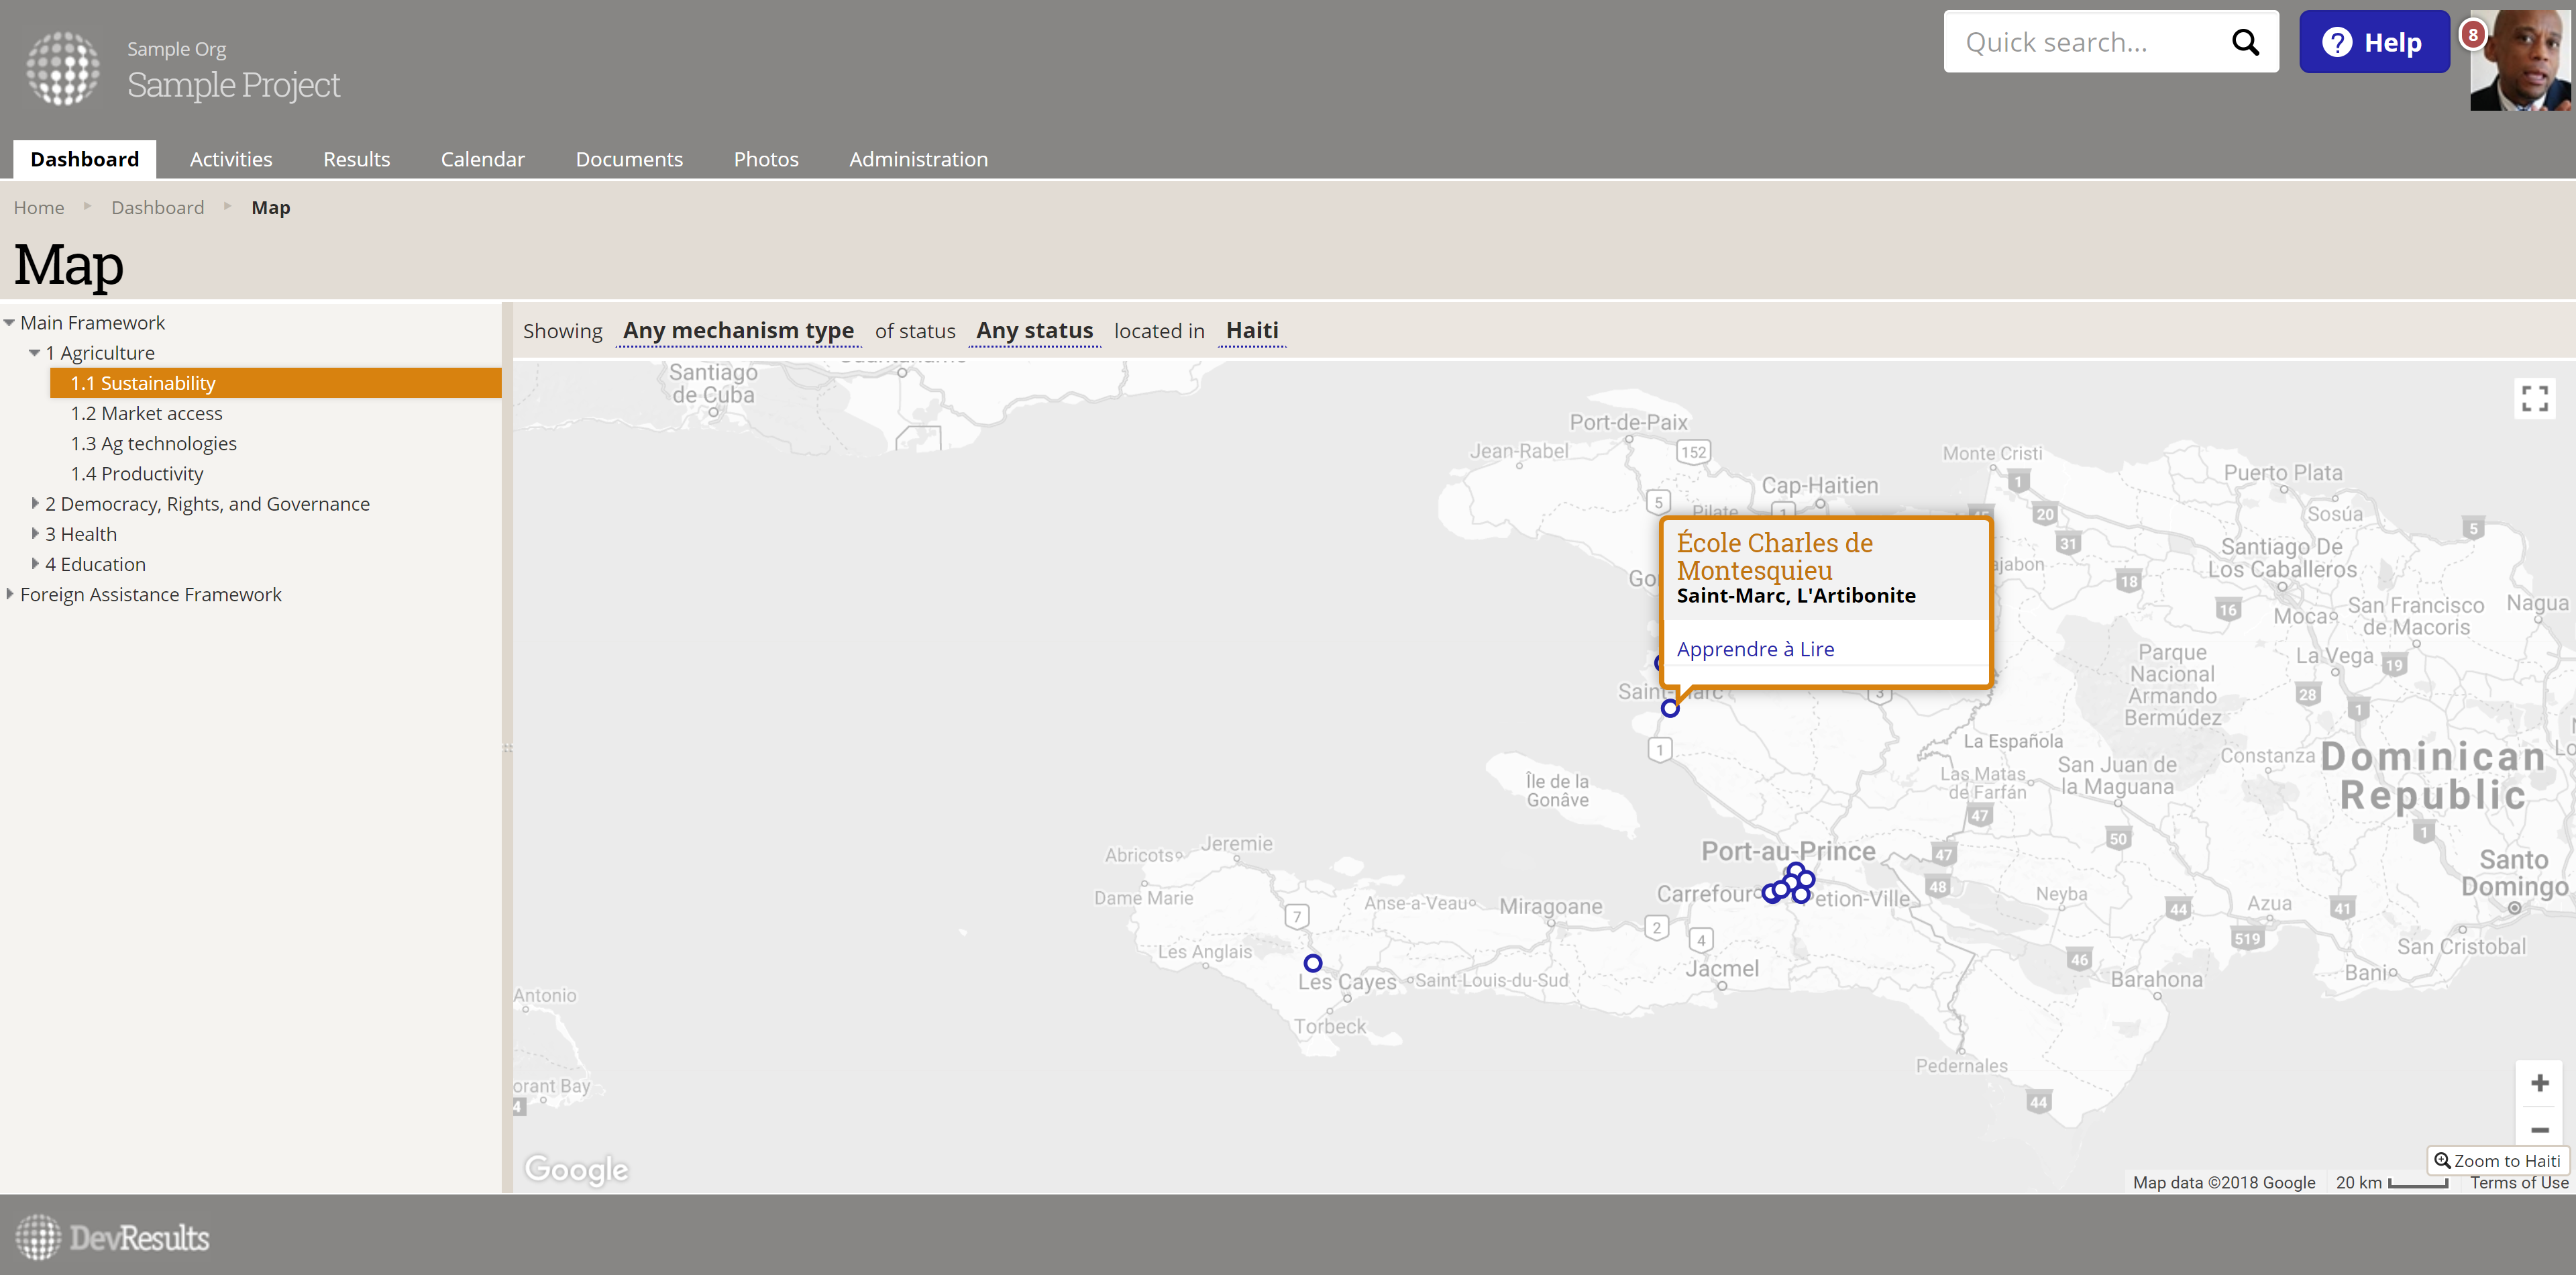Image resolution: width=2576 pixels, height=1275 pixels.
Task: Expand Foreign Assistance Framework node
Action: pyautogui.click(x=9, y=594)
